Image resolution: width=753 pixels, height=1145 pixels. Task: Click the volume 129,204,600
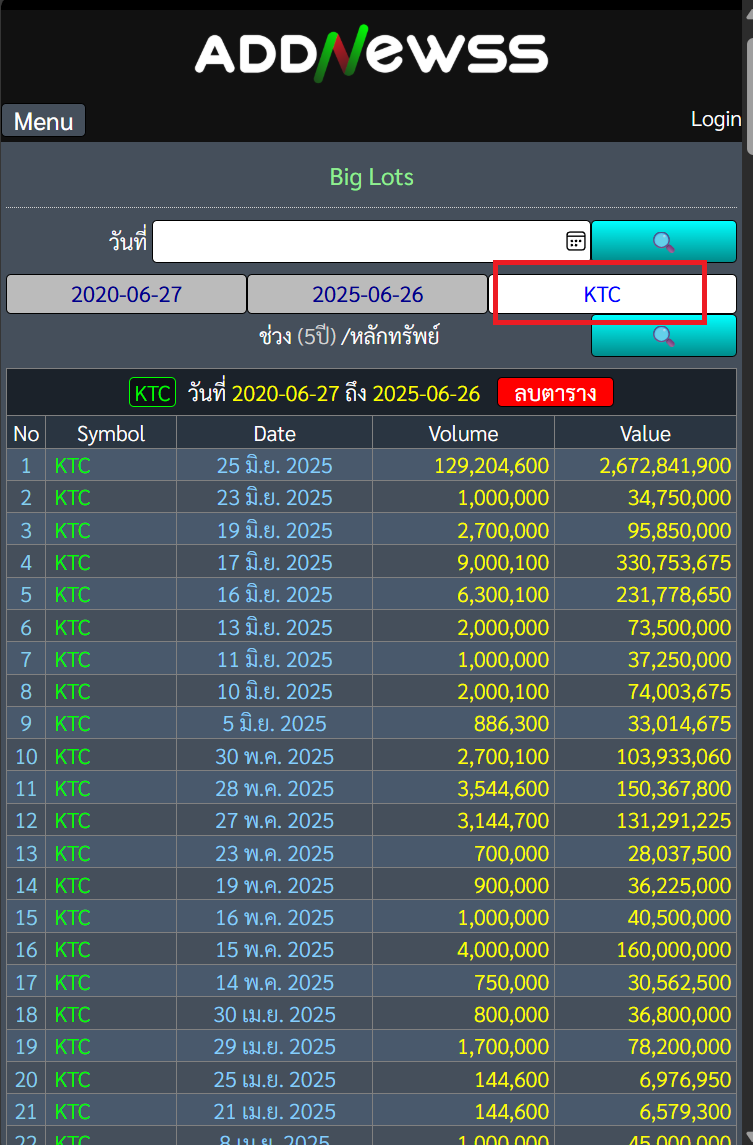point(492,465)
